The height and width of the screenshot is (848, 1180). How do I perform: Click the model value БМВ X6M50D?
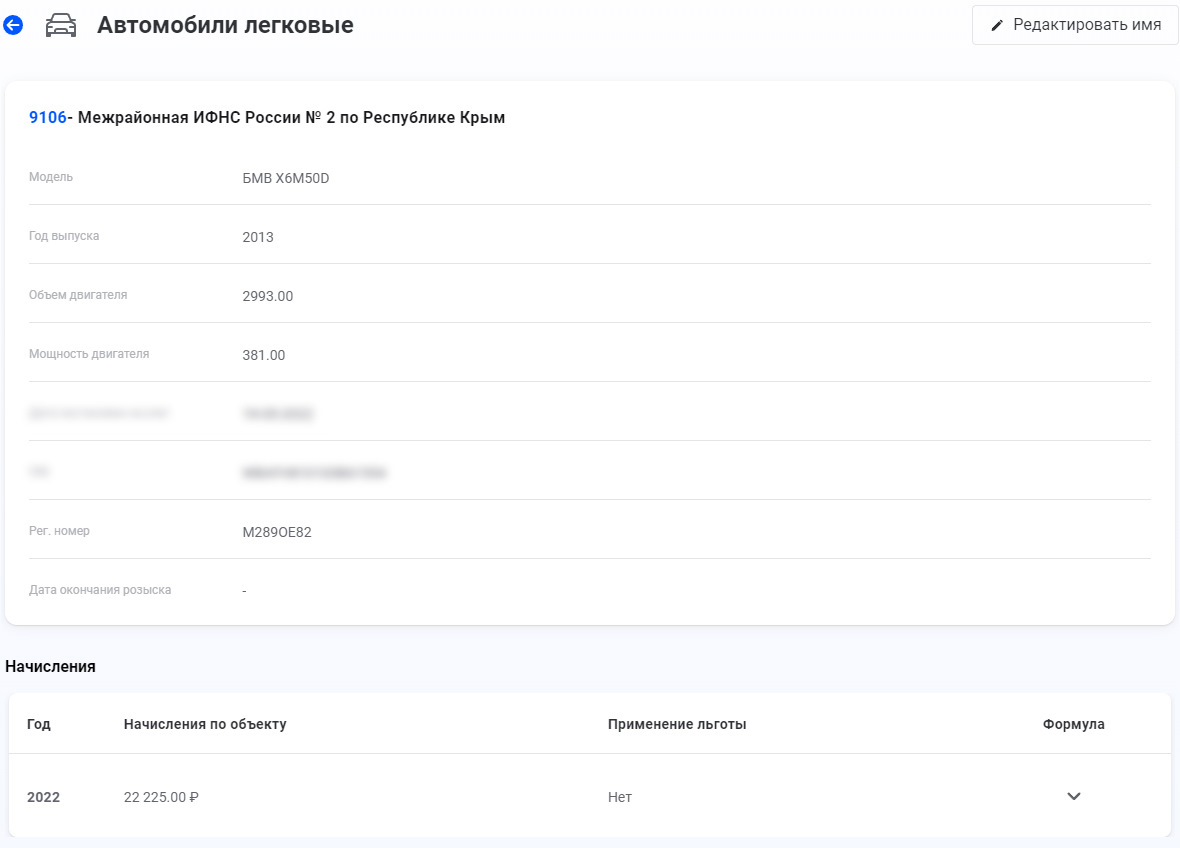[285, 178]
